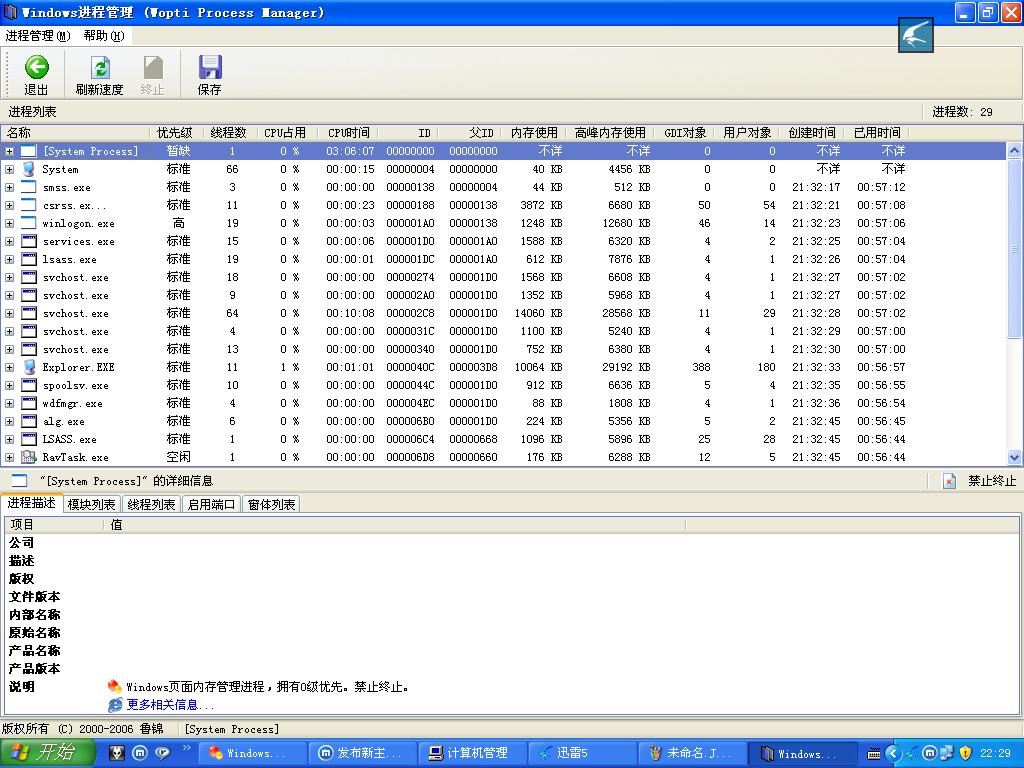This screenshot has width=1024, height=768.
Task: Switch to the 线程列表 tab
Action: coord(152,504)
